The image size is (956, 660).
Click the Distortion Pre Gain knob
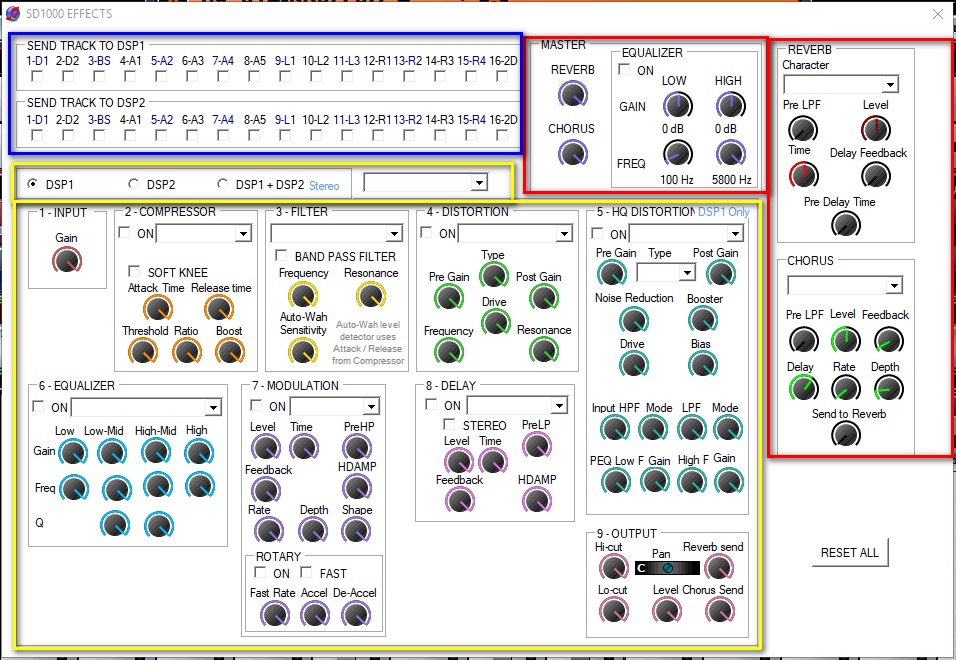[449, 298]
